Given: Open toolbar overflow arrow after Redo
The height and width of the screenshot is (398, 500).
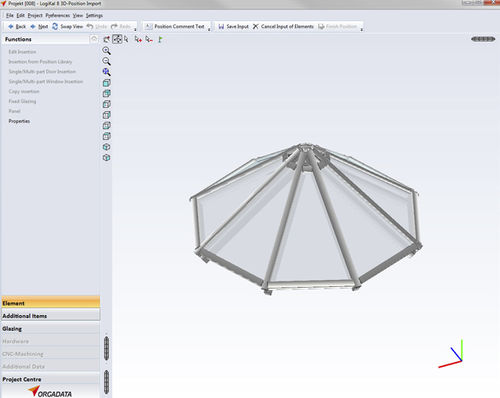Looking at the screenshot, I should coord(135,29).
